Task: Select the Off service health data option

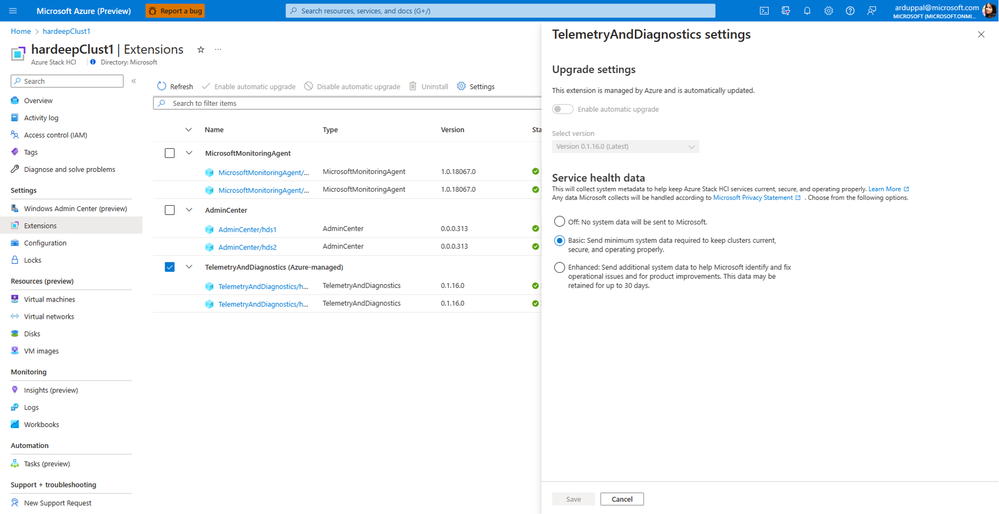Action: click(x=559, y=222)
